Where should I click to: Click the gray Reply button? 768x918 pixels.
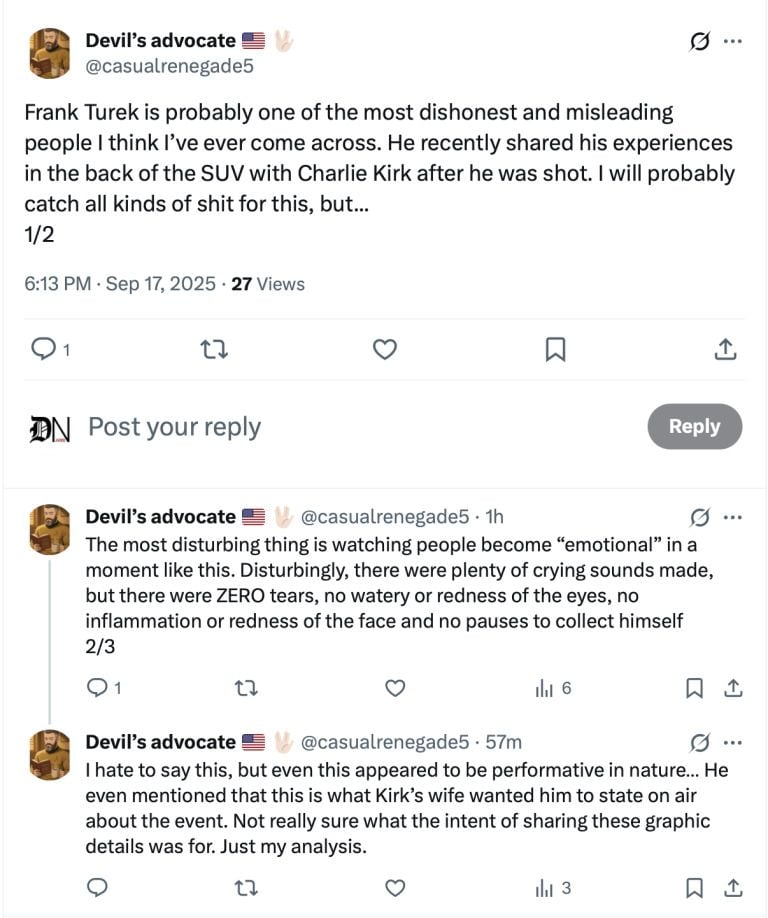694,426
